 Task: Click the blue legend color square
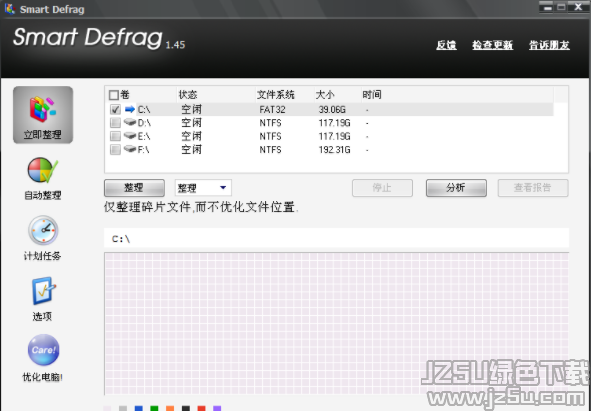coord(139,409)
